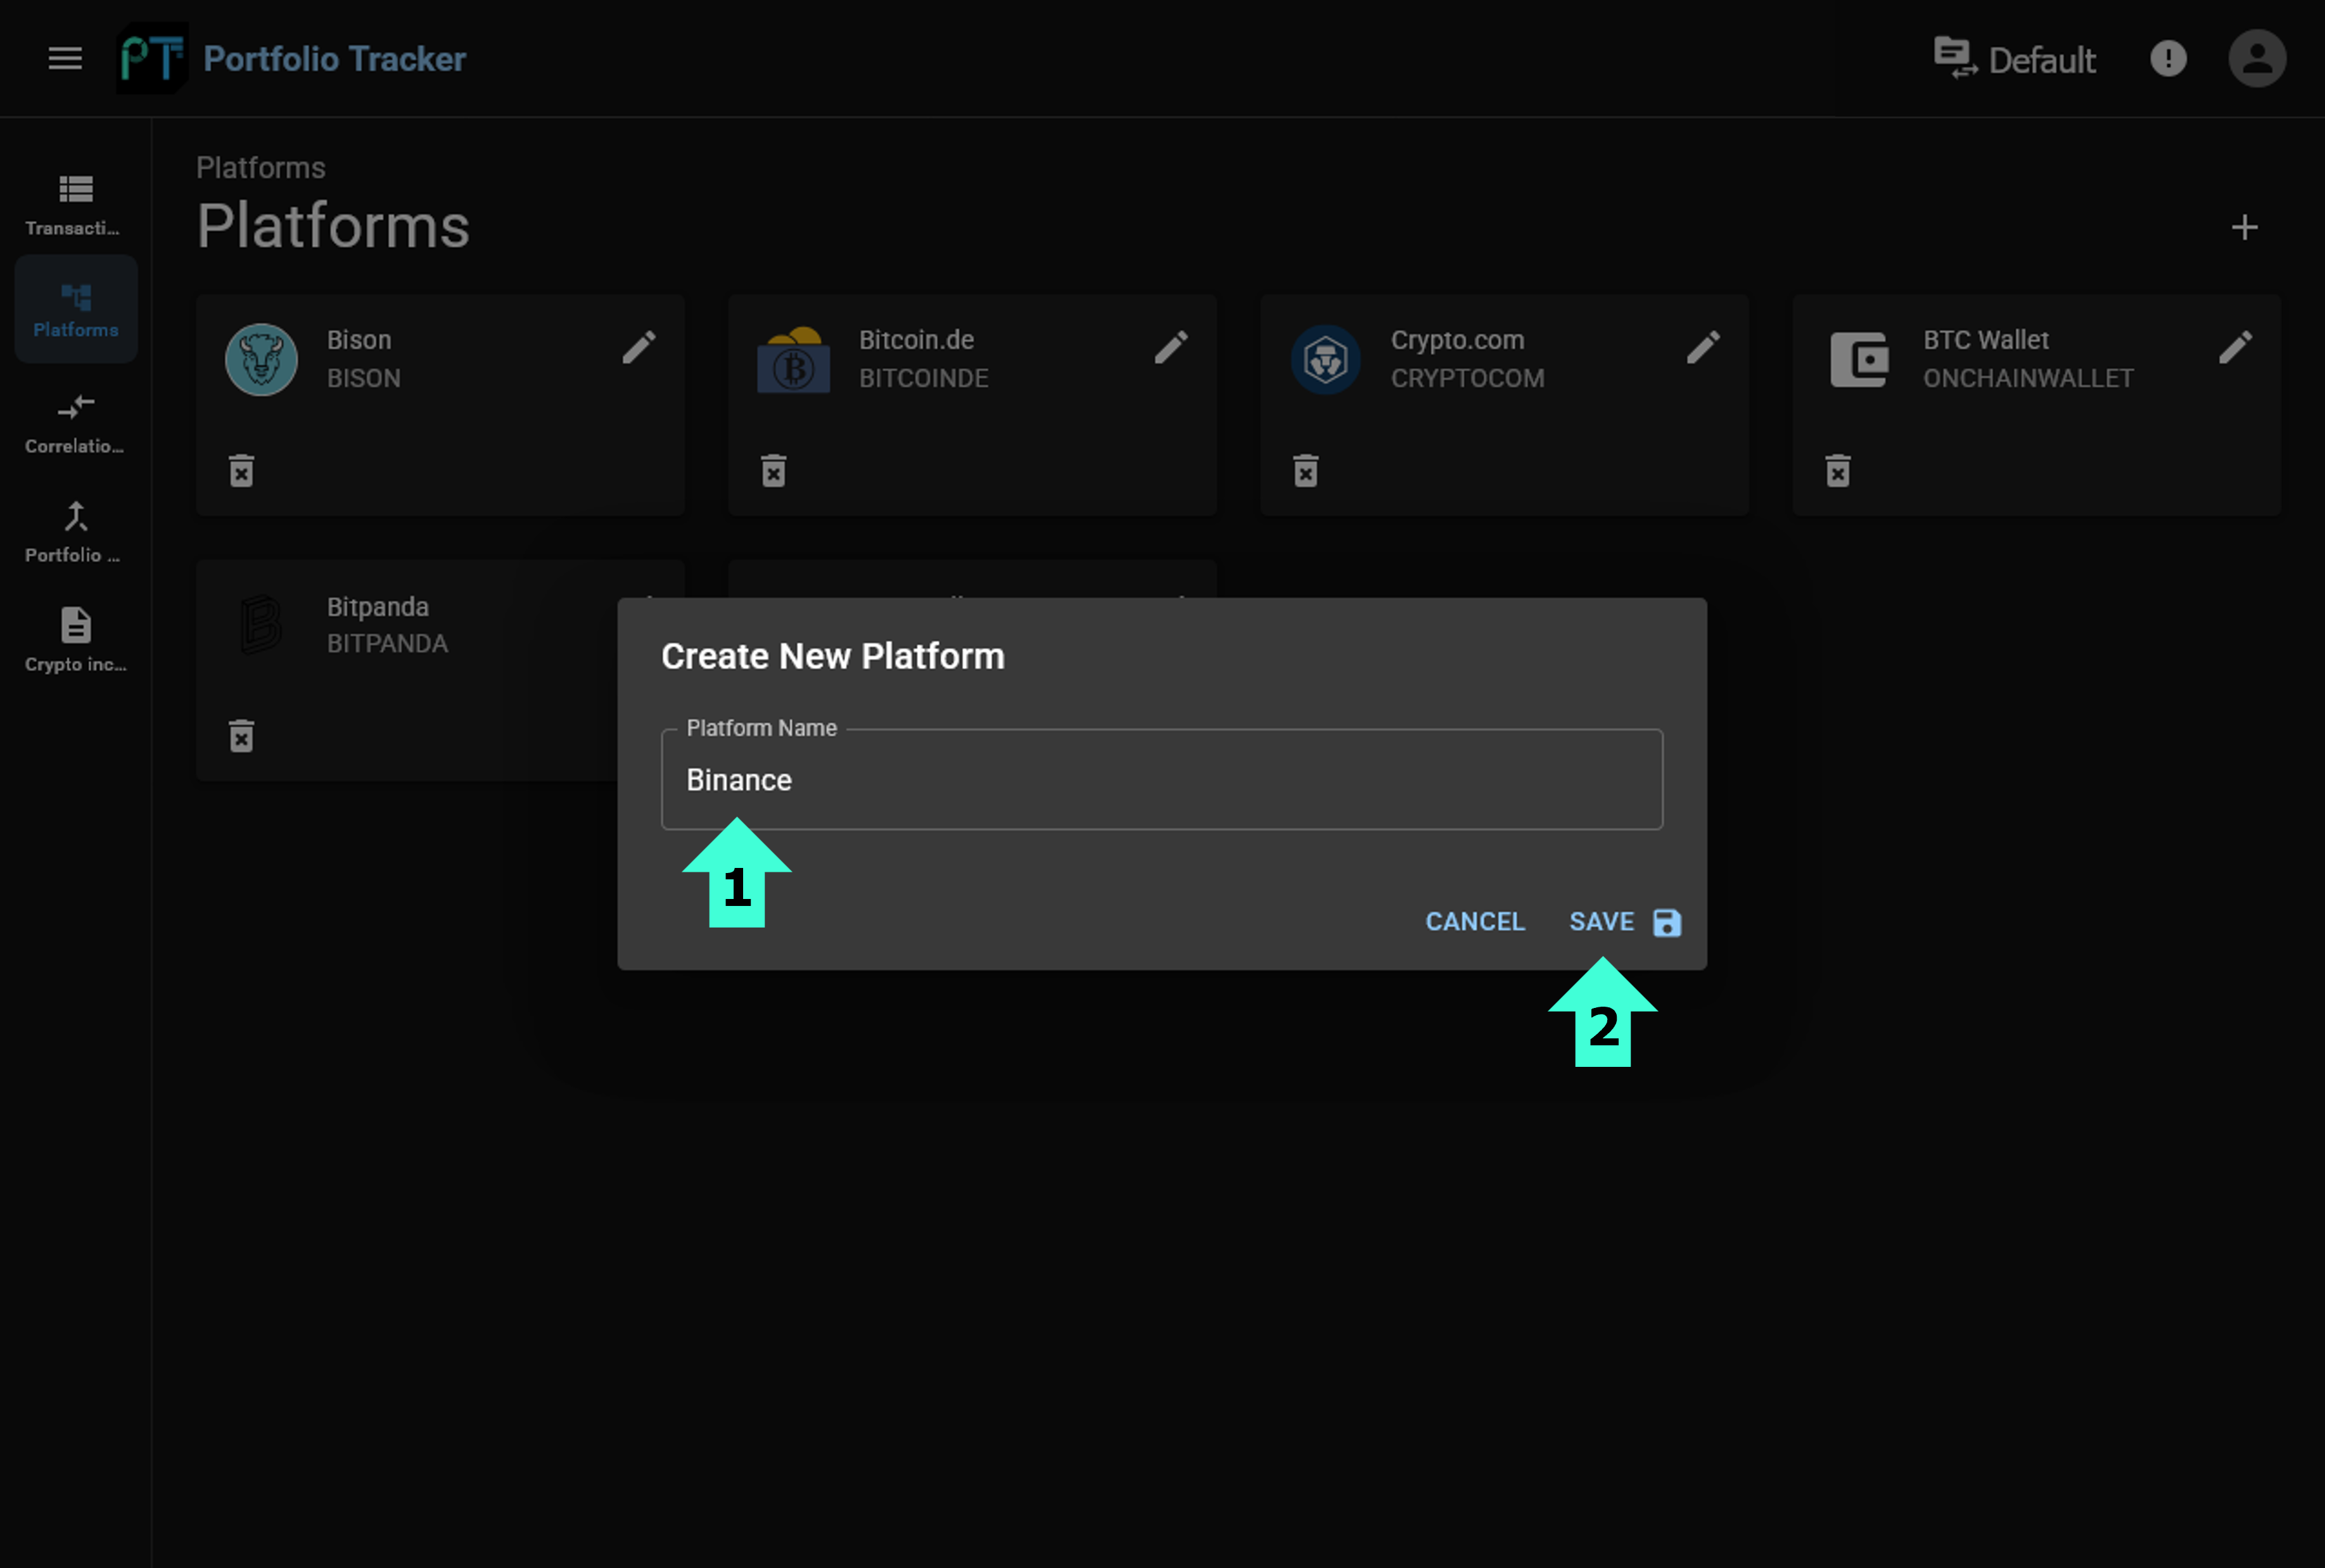
Task: Click the Platforms breadcrumb text
Action: [261, 168]
